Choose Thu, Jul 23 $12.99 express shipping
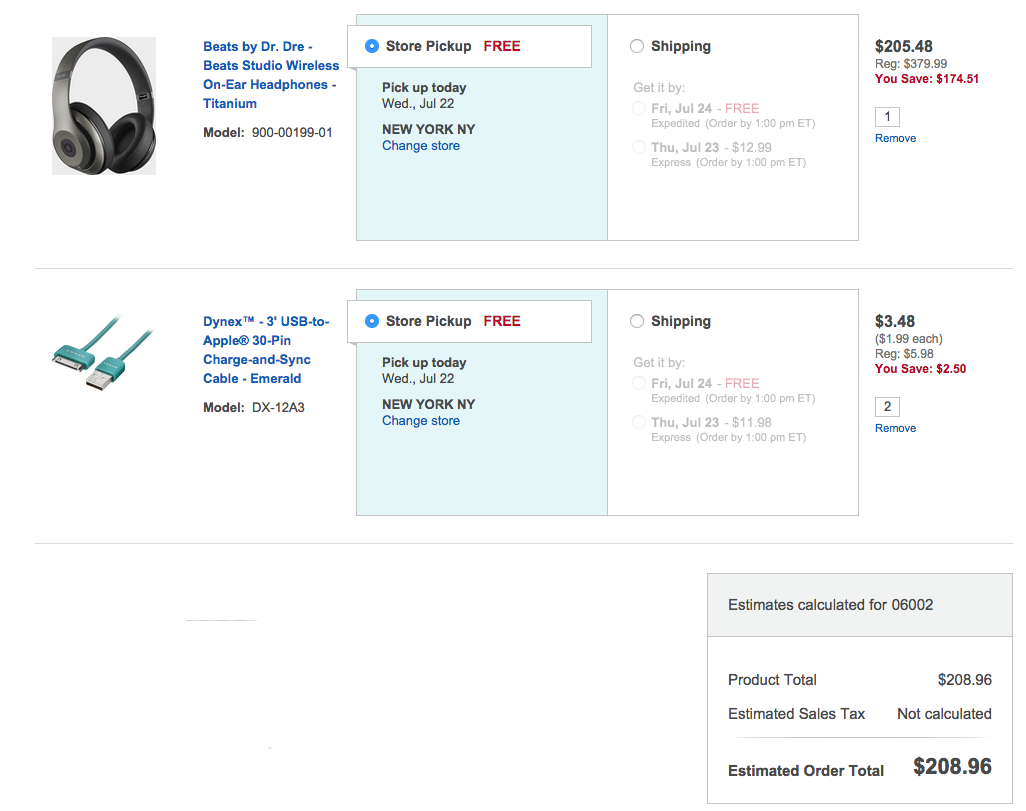 [x=640, y=147]
